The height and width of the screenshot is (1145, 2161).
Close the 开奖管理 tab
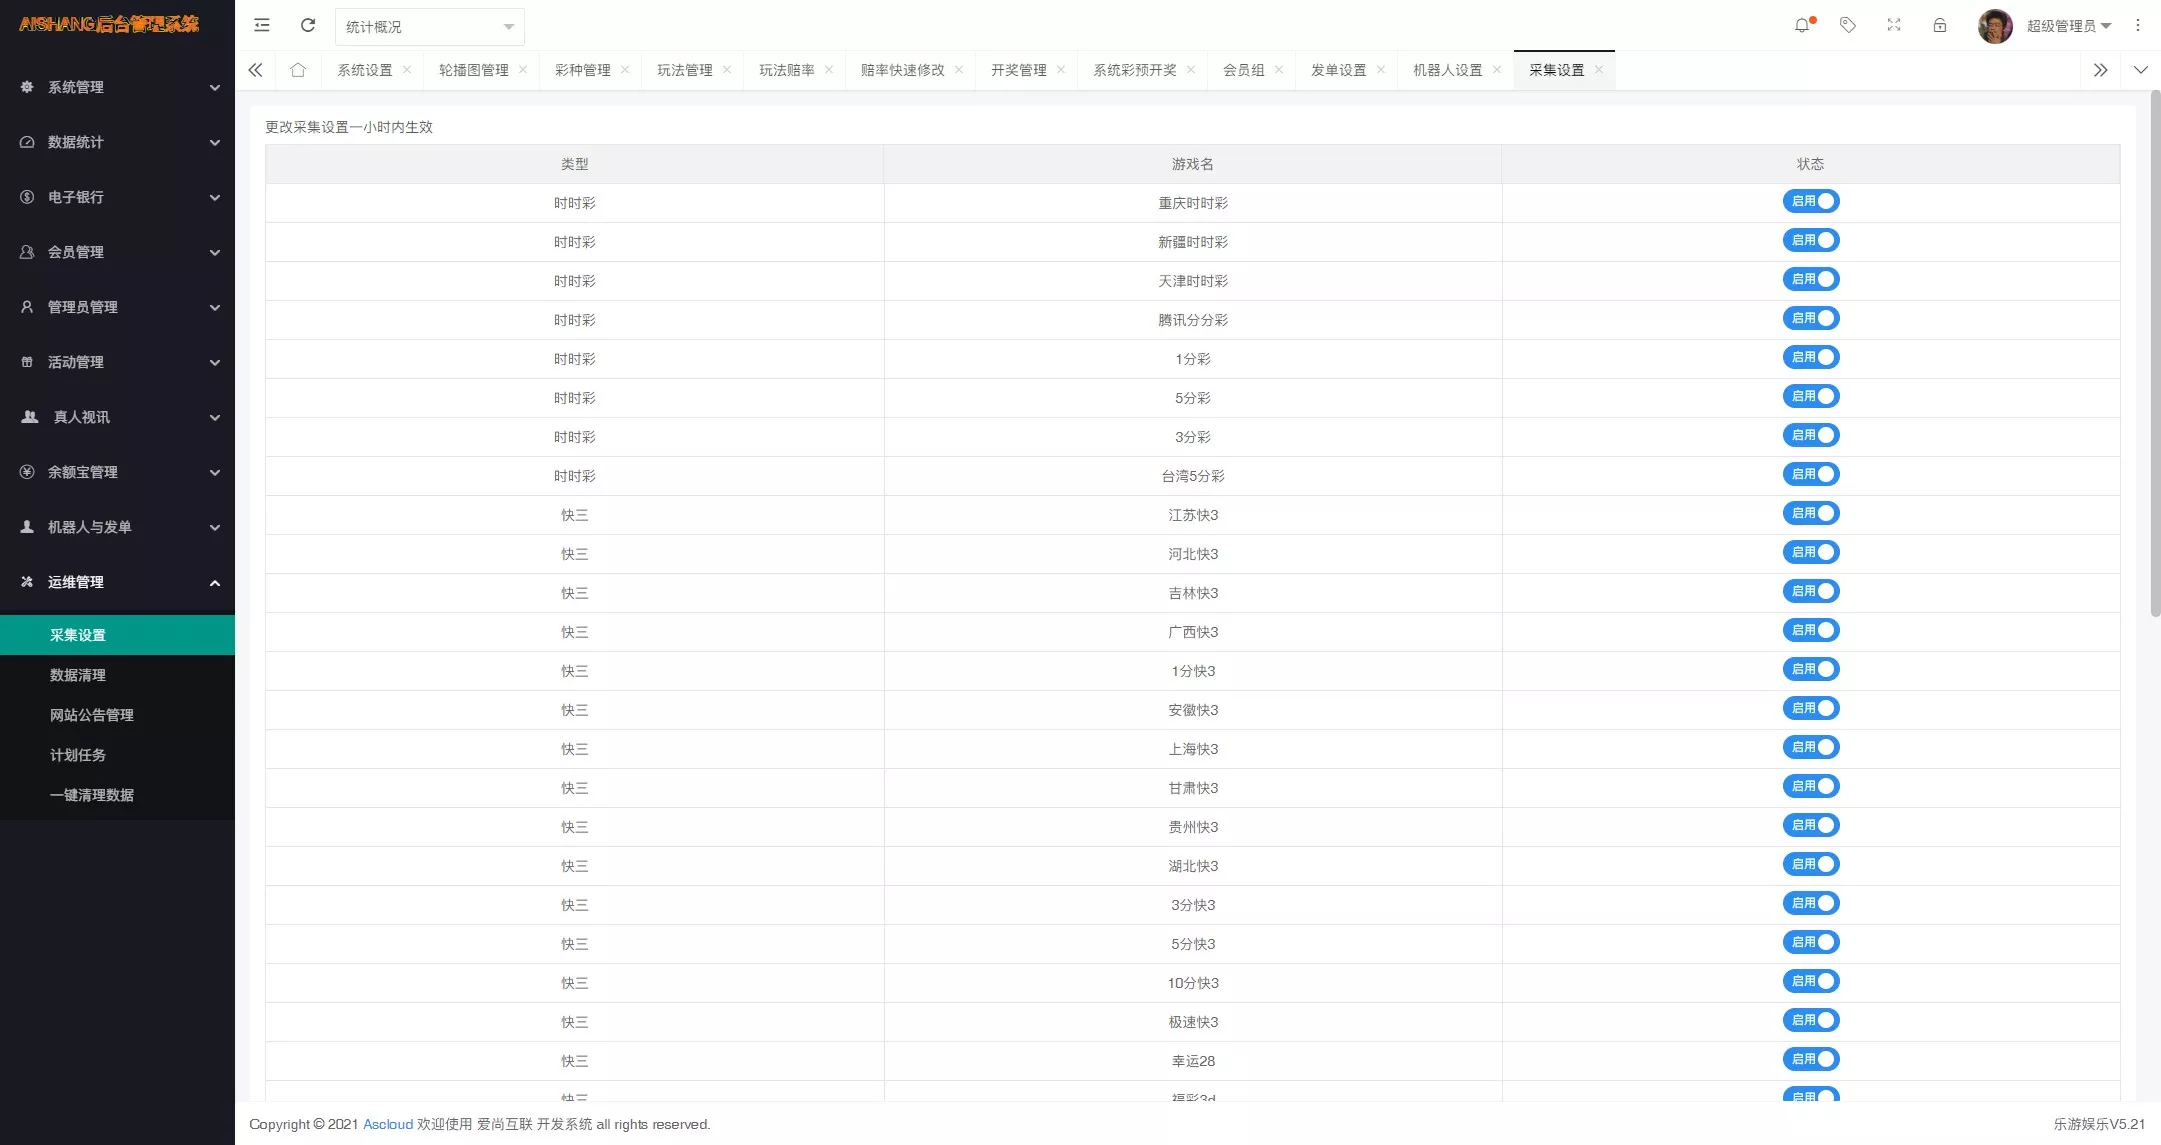[x=1061, y=70]
